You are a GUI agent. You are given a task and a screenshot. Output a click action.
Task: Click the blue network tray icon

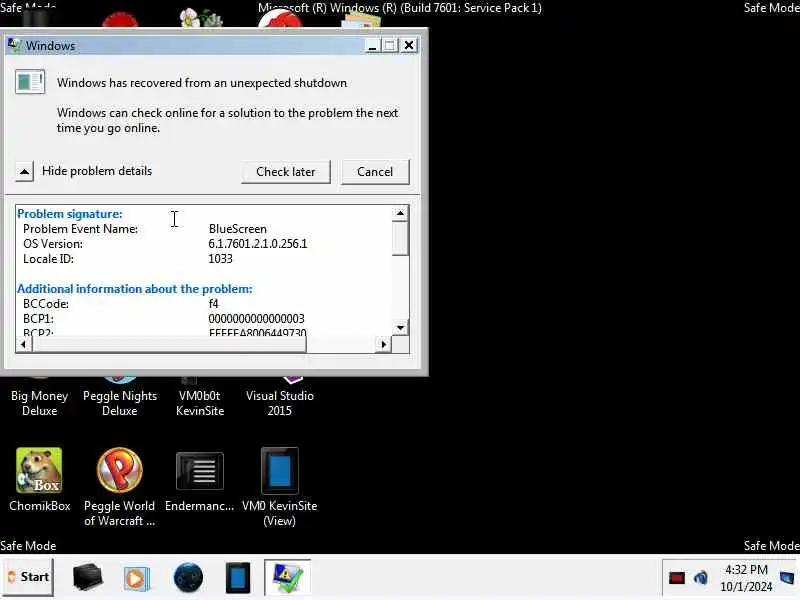pyautogui.click(x=701, y=578)
